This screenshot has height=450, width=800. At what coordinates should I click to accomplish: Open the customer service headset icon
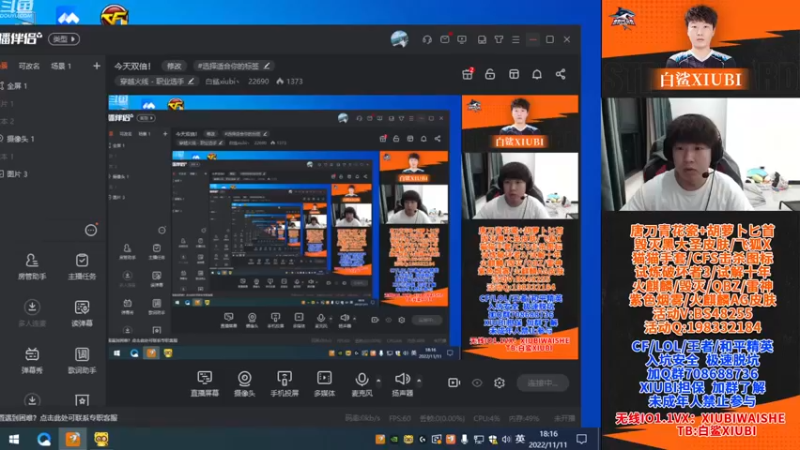click(427, 39)
